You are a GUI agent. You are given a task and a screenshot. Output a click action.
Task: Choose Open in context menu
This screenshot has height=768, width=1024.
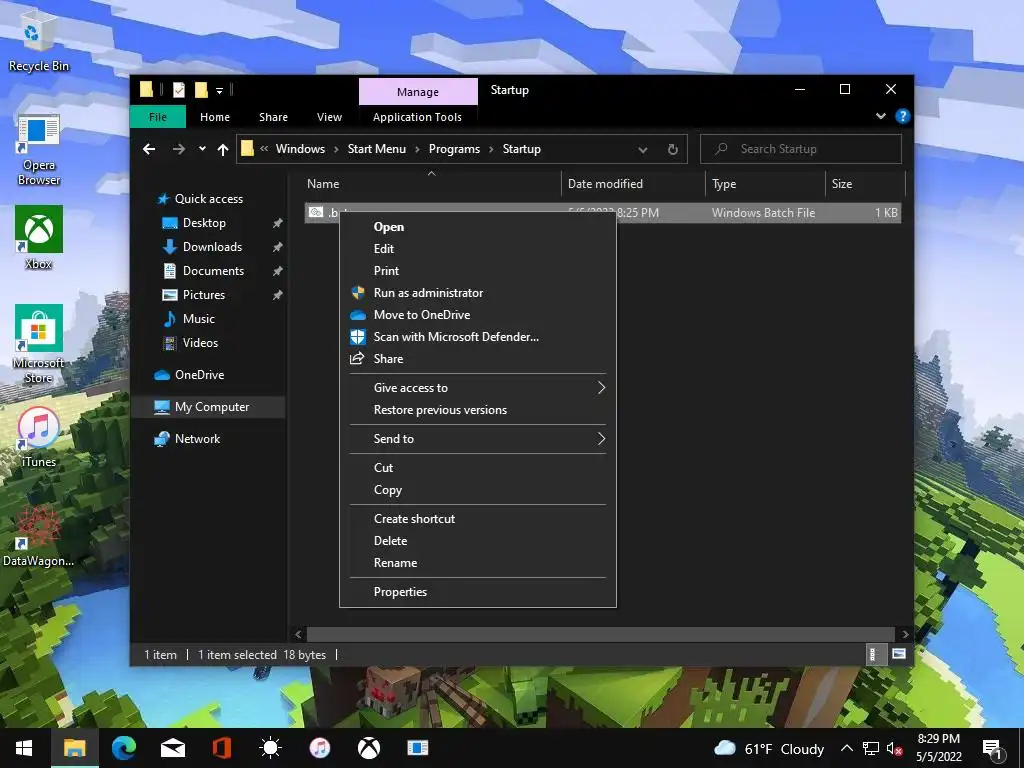click(x=477, y=227)
